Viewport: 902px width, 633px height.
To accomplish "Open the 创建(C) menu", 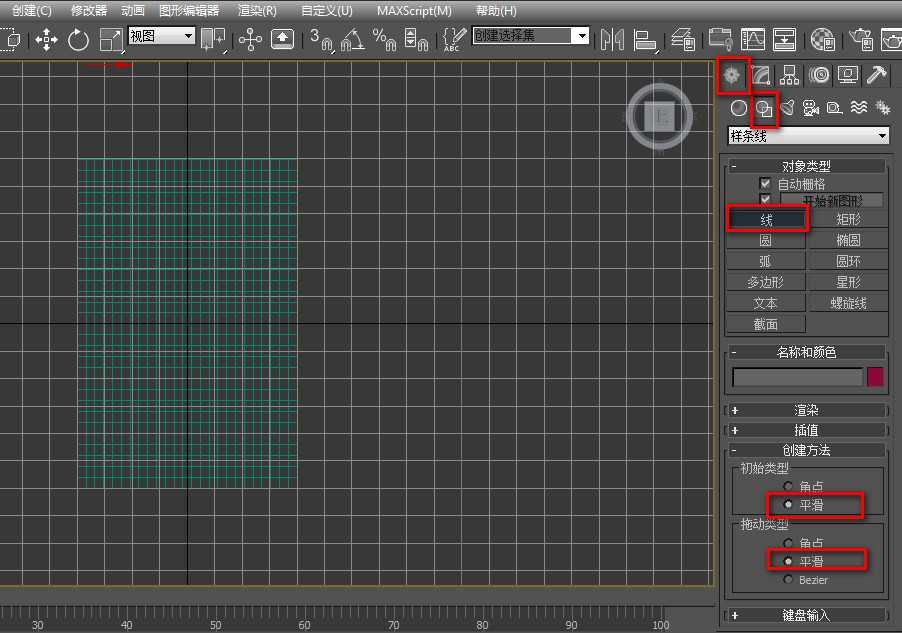I will point(32,10).
